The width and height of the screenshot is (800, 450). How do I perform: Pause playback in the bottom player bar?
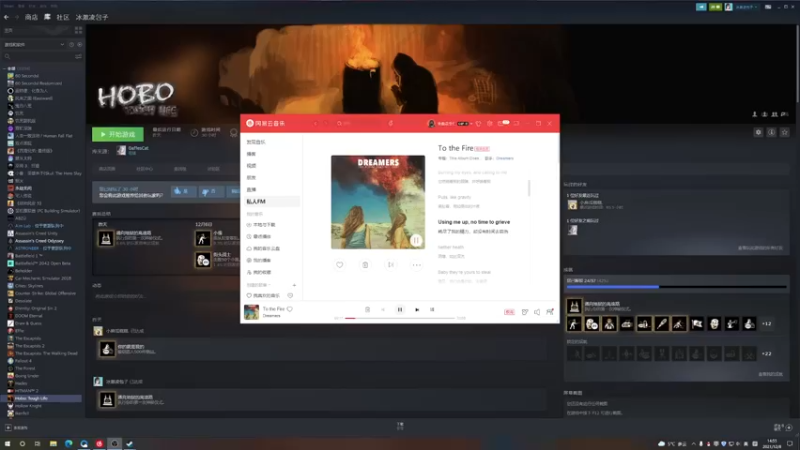pos(400,310)
